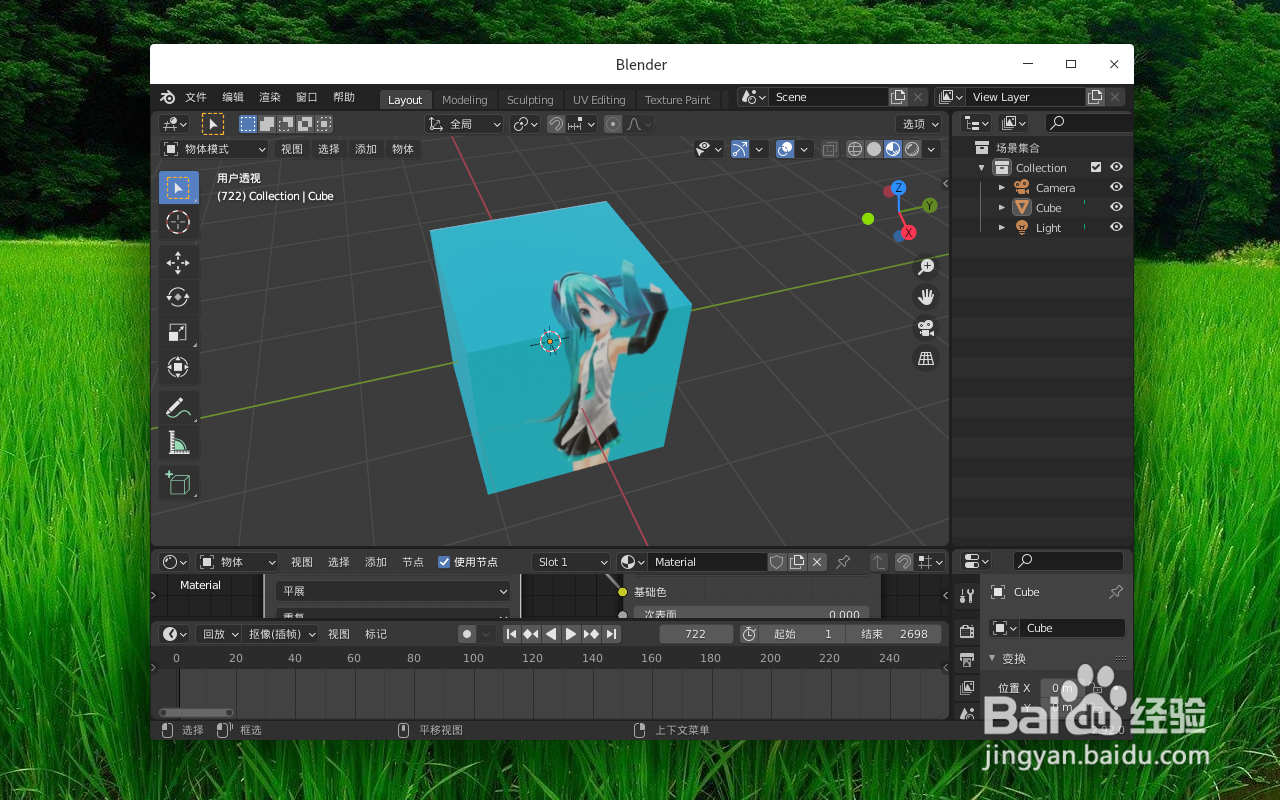Open the 抠像(插帧) keying dropdown

coord(281,634)
